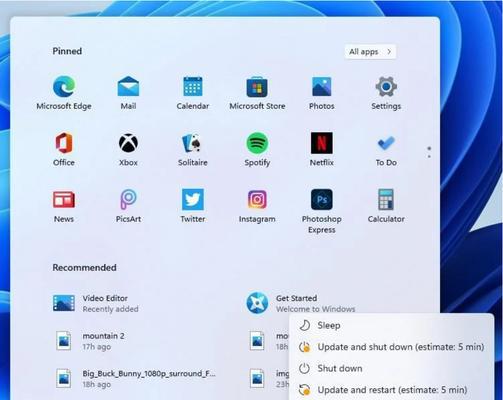The width and height of the screenshot is (503, 400).
Task: Open Spotify from pinned apps
Action: pos(257,149)
